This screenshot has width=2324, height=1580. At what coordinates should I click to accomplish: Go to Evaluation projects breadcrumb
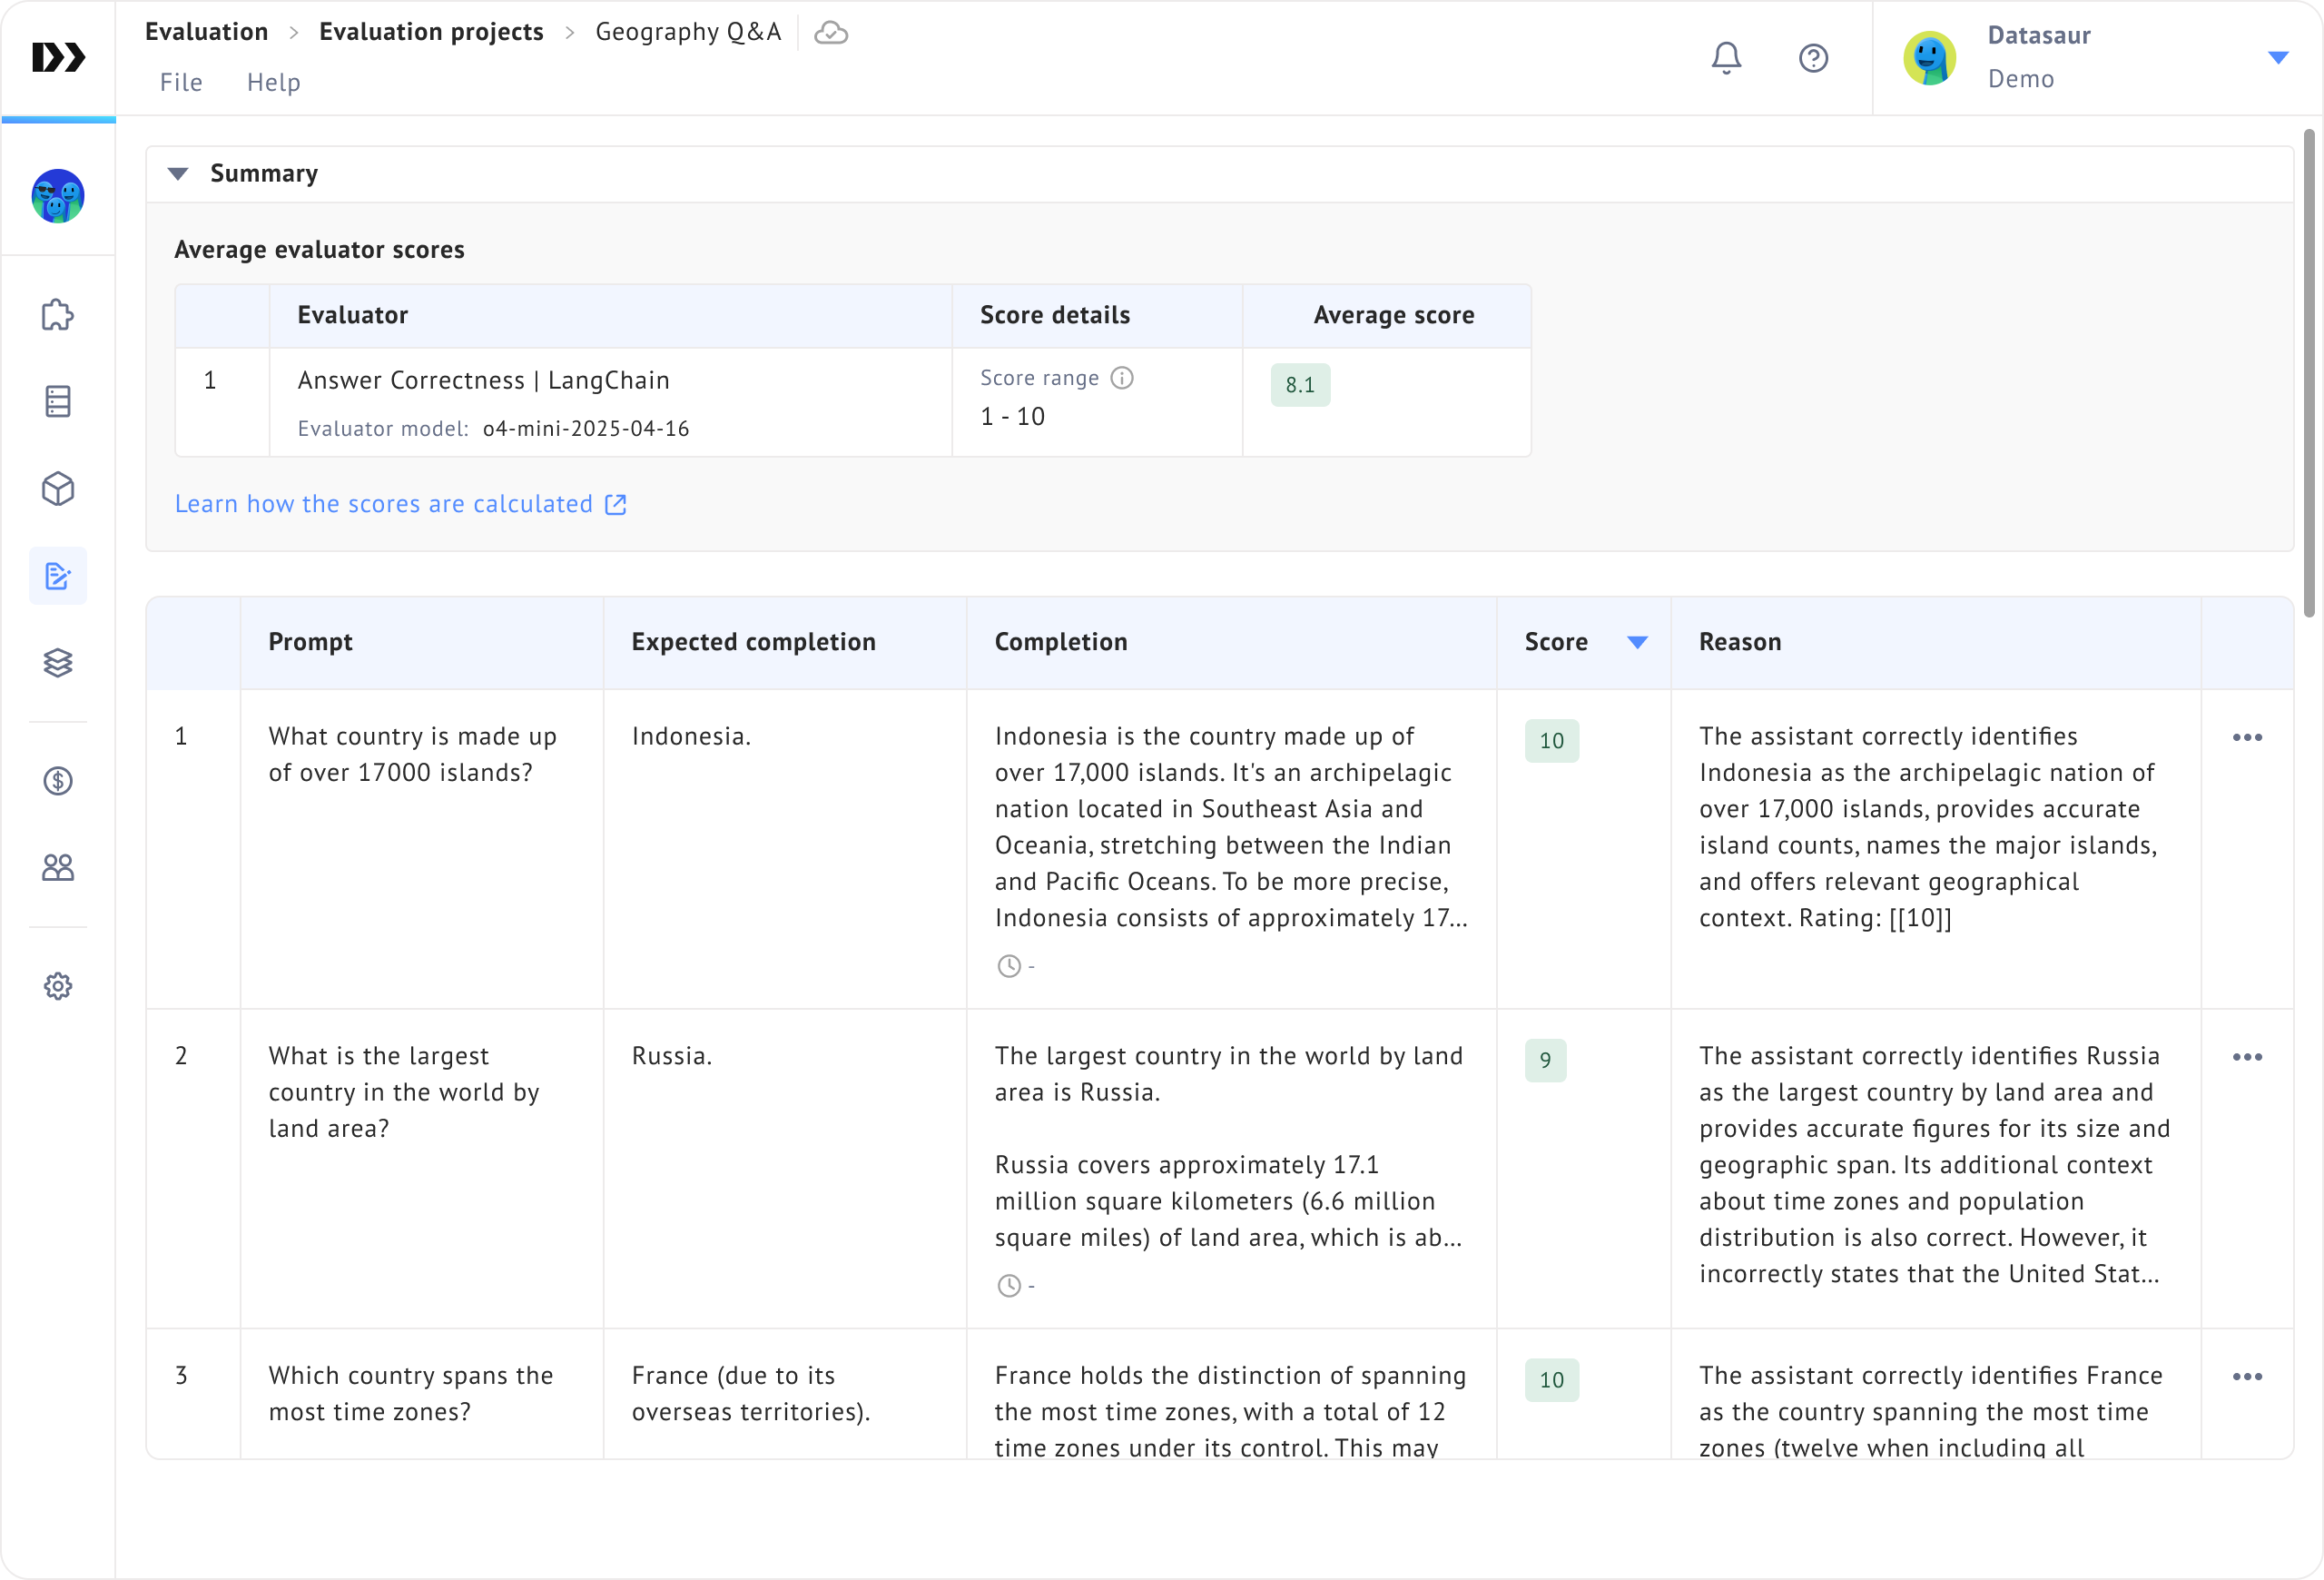[x=431, y=32]
